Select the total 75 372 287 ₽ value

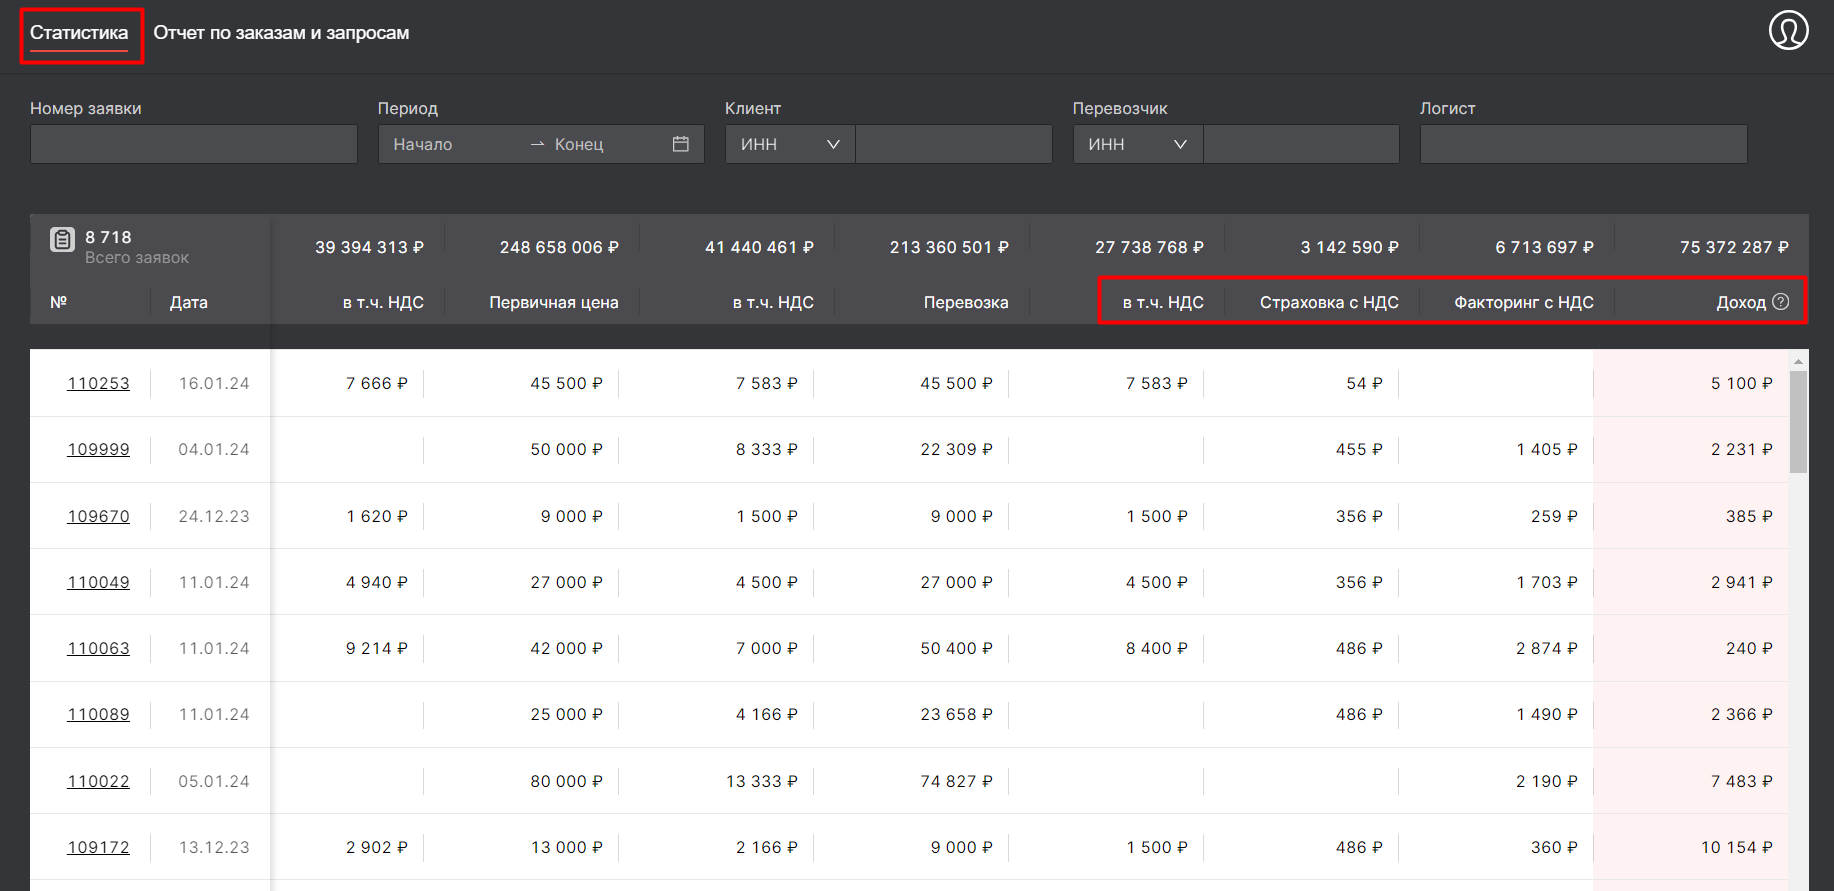point(1734,247)
